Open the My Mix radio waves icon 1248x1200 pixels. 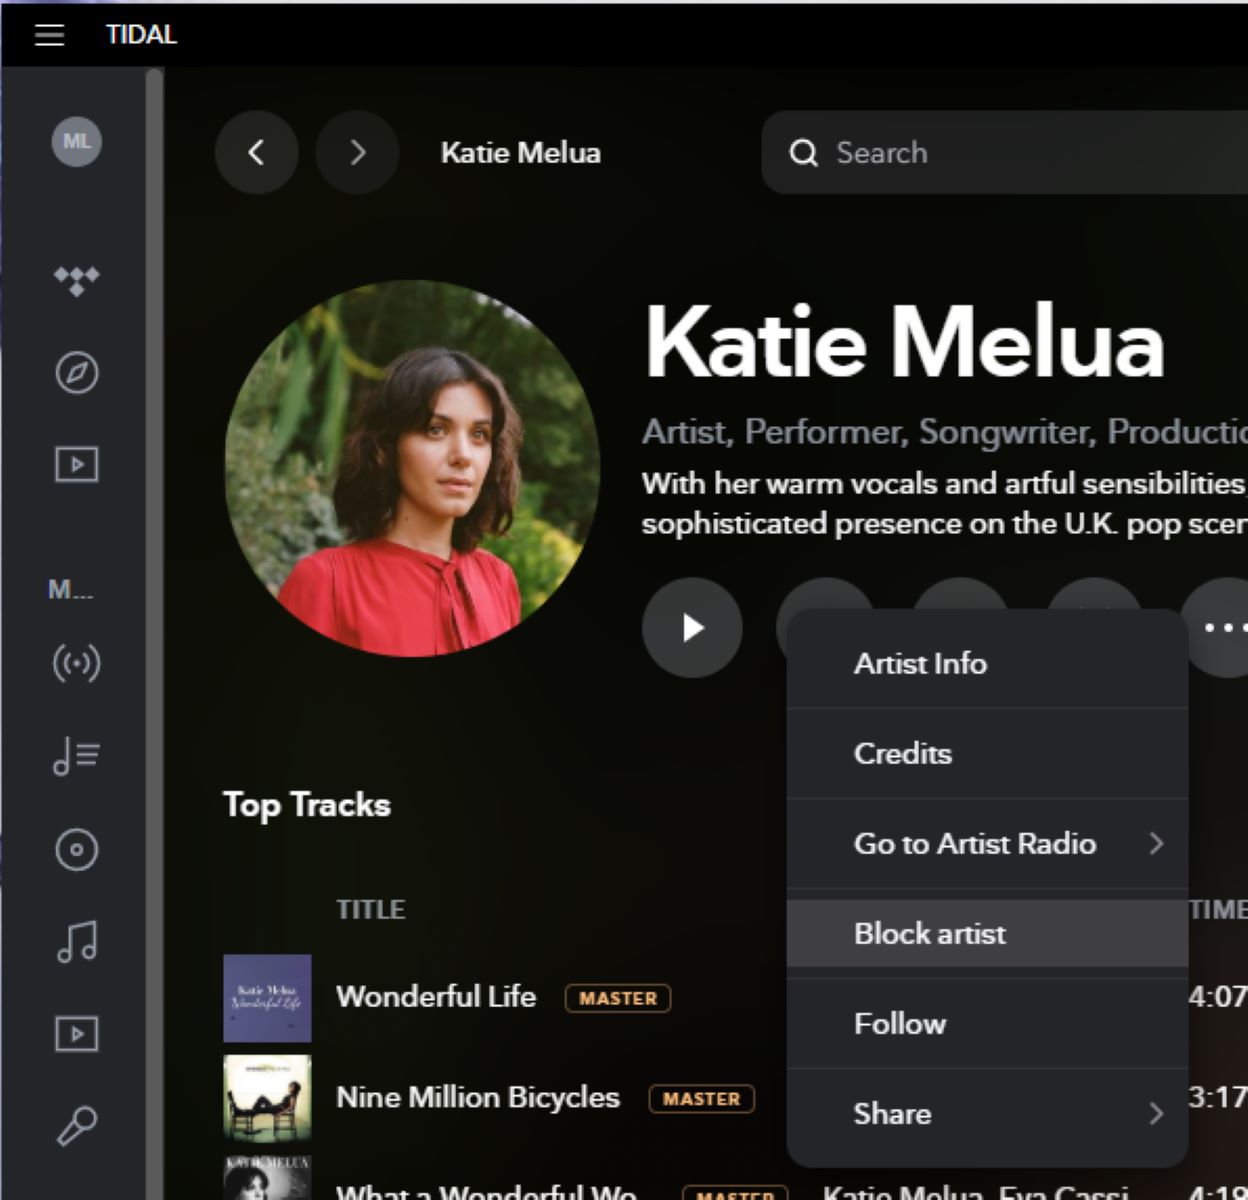coord(77,663)
